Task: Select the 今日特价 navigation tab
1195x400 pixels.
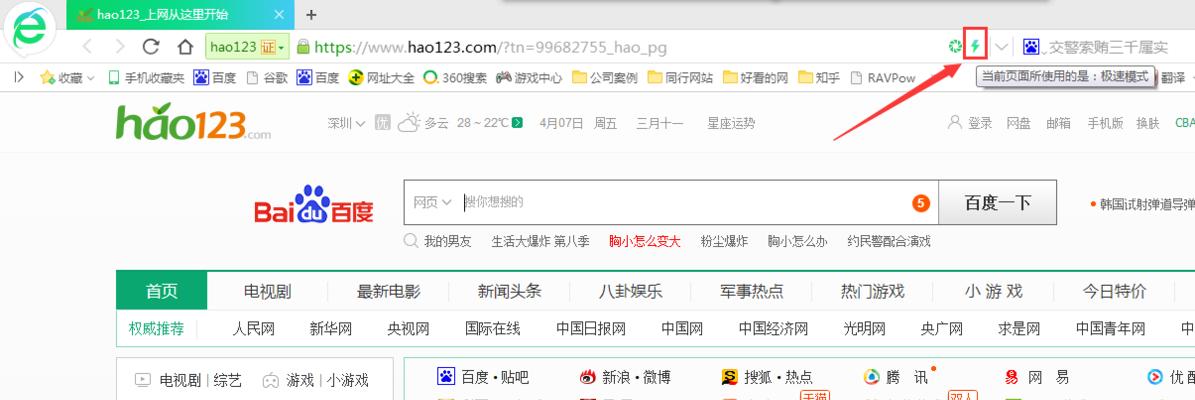Action: [x=1114, y=290]
